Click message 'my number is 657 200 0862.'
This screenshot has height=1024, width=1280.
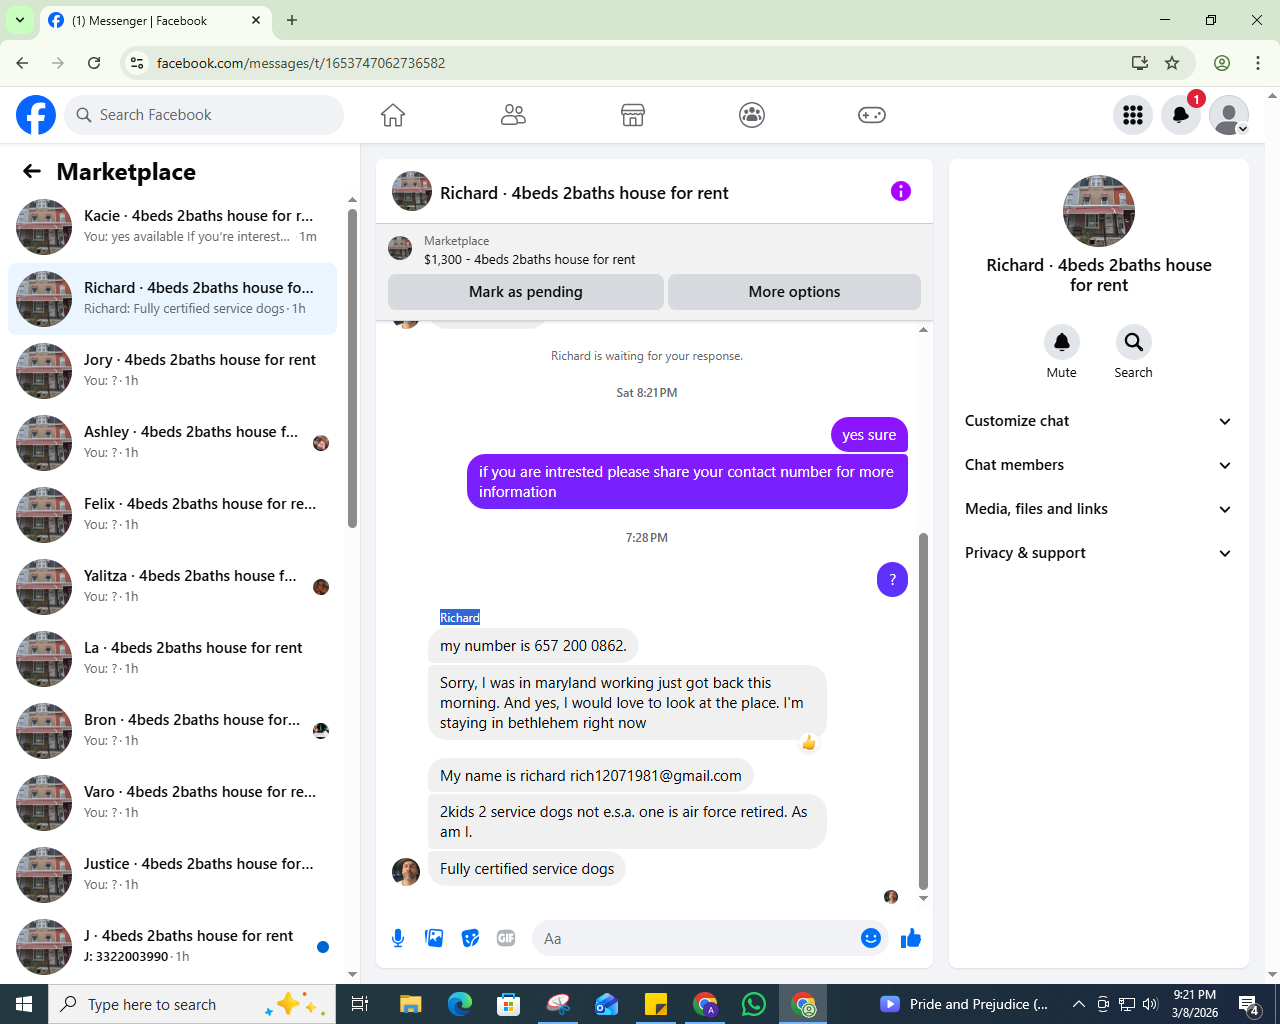coord(533,646)
